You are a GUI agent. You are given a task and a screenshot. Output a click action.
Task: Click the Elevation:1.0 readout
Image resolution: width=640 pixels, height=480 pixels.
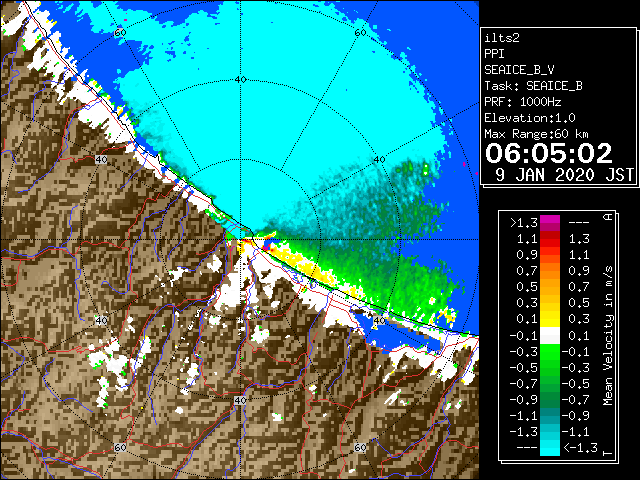(530, 118)
